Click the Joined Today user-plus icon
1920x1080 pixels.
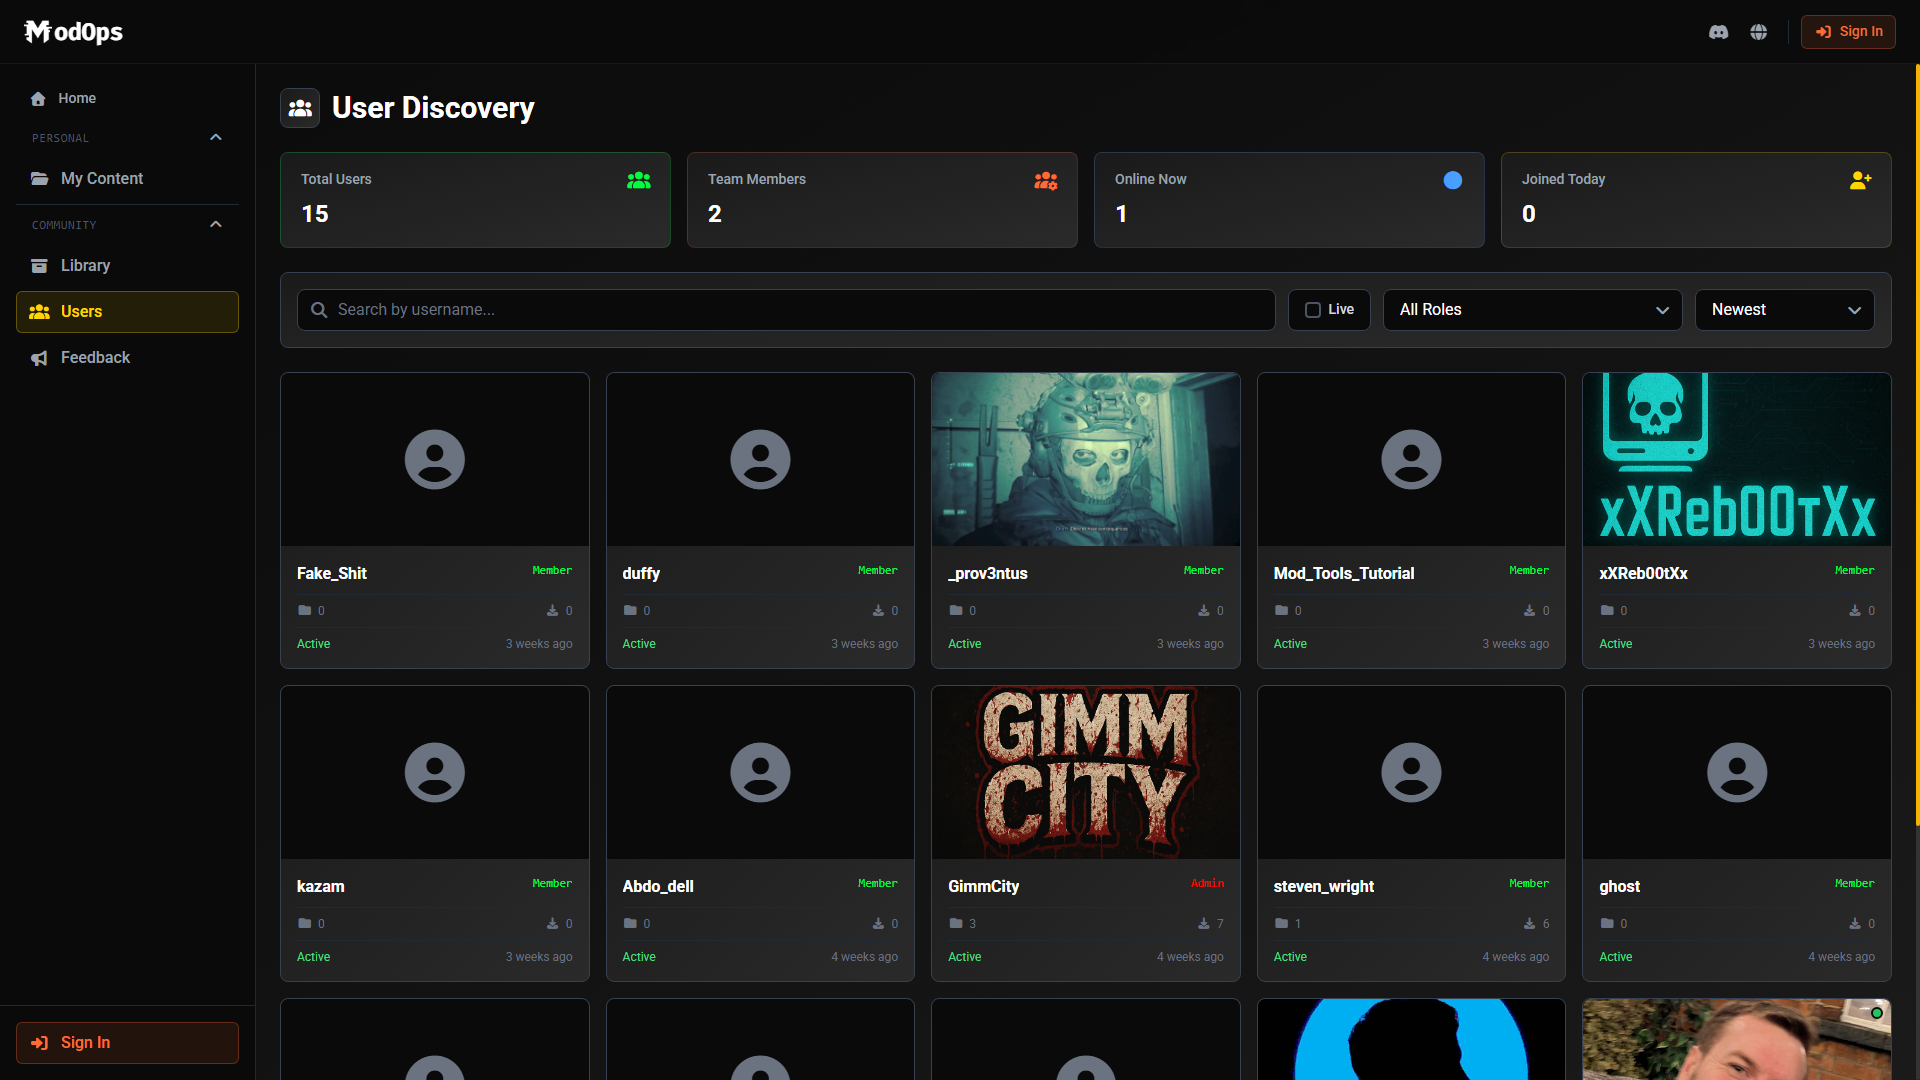coord(1860,180)
